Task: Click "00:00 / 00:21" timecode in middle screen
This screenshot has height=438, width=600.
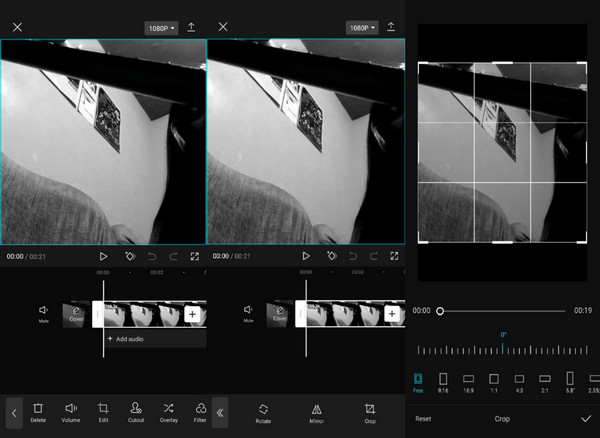Action: pyautogui.click(x=232, y=256)
